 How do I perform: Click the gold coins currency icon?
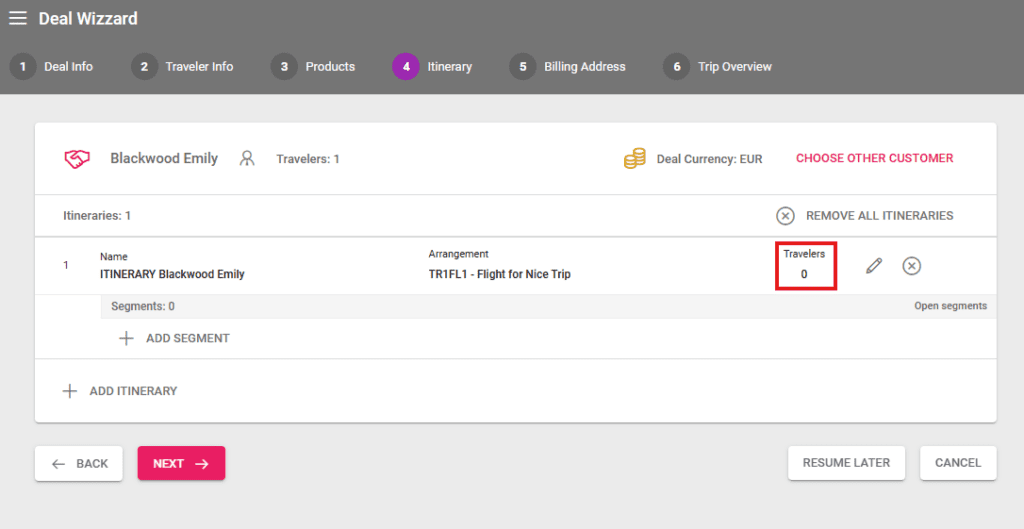(634, 159)
